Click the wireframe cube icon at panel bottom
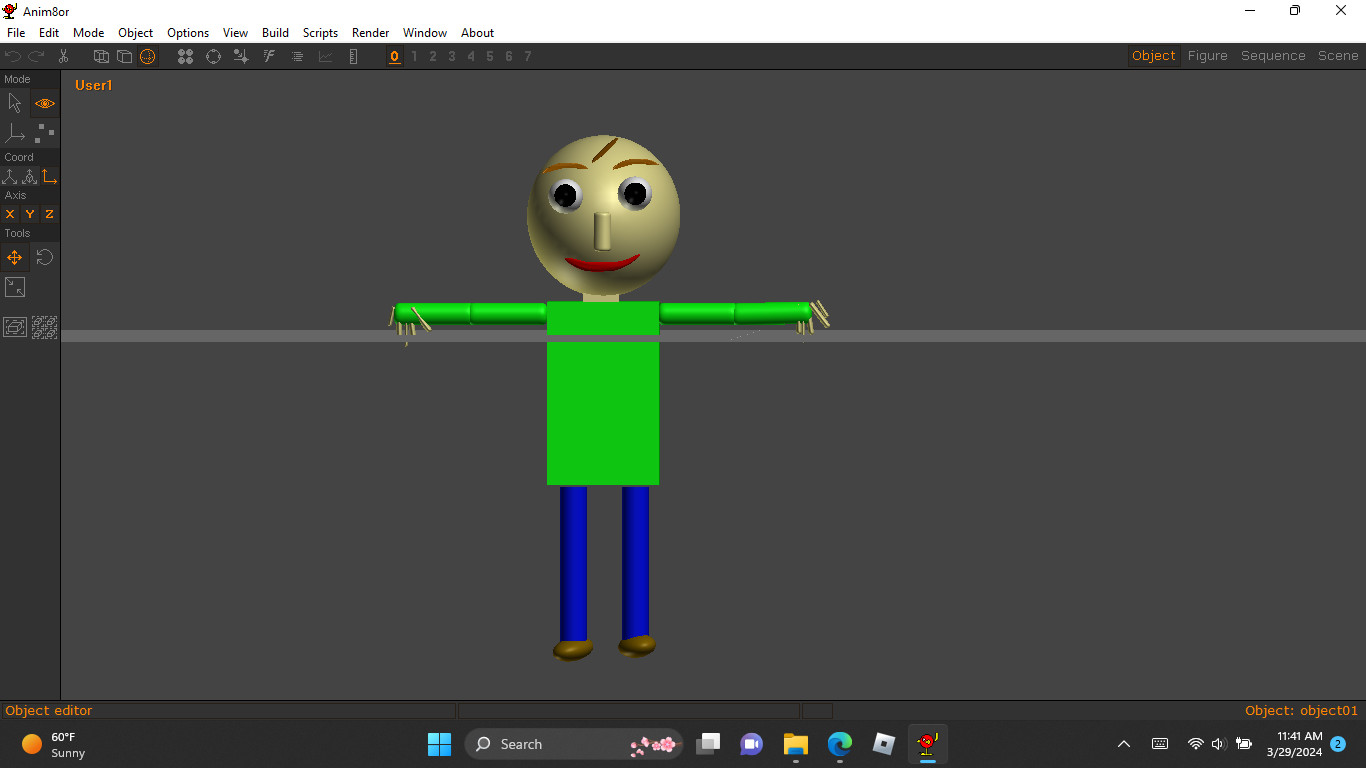Viewport: 1366px width, 768px height. (15, 326)
